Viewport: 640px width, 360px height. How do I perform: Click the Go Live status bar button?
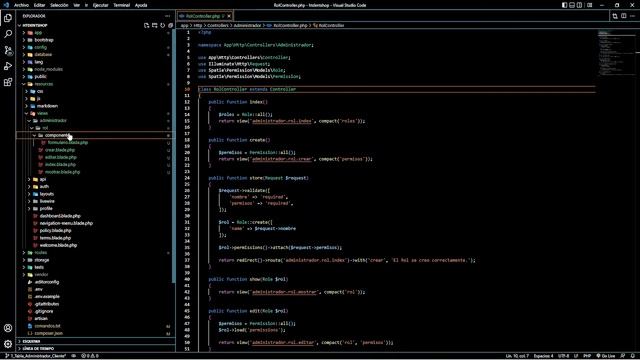tap(606, 356)
